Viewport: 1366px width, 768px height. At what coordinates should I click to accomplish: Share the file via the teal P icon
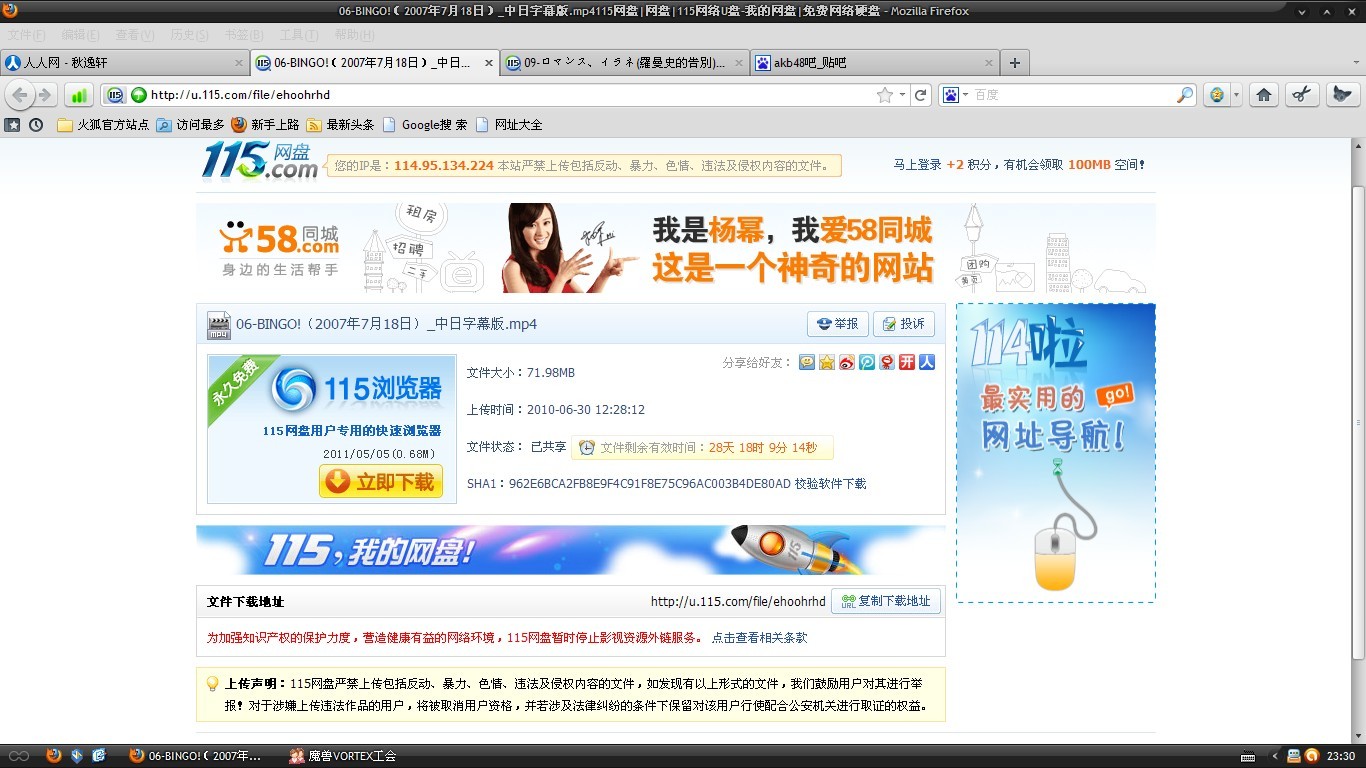pyautogui.click(x=867, y=362)
